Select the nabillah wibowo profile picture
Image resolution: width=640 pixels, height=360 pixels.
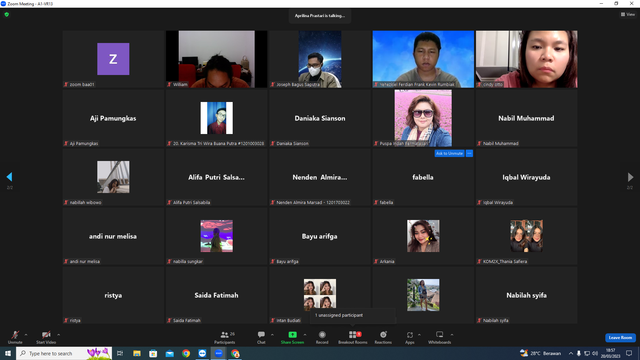click(x=113, y=177)
